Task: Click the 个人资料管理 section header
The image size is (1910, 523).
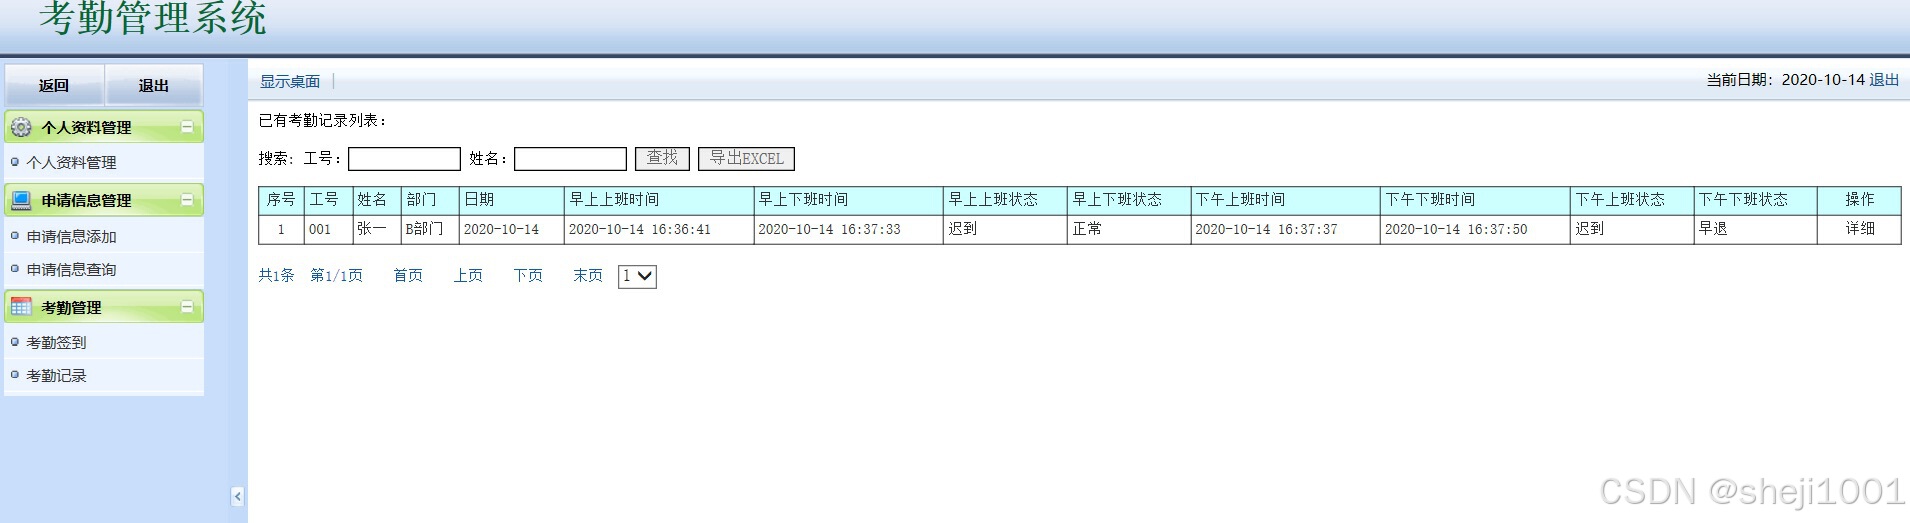Action: click(x=104, y=127)
